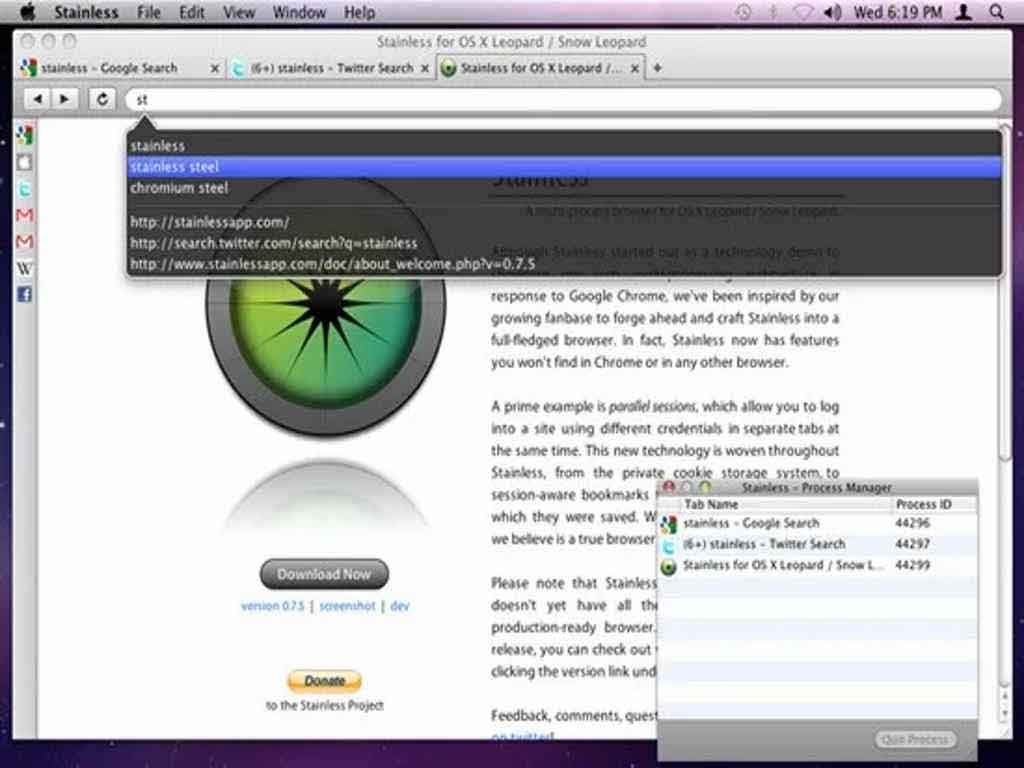Open the version 0.7.5 link

click(x=272, y=606)
